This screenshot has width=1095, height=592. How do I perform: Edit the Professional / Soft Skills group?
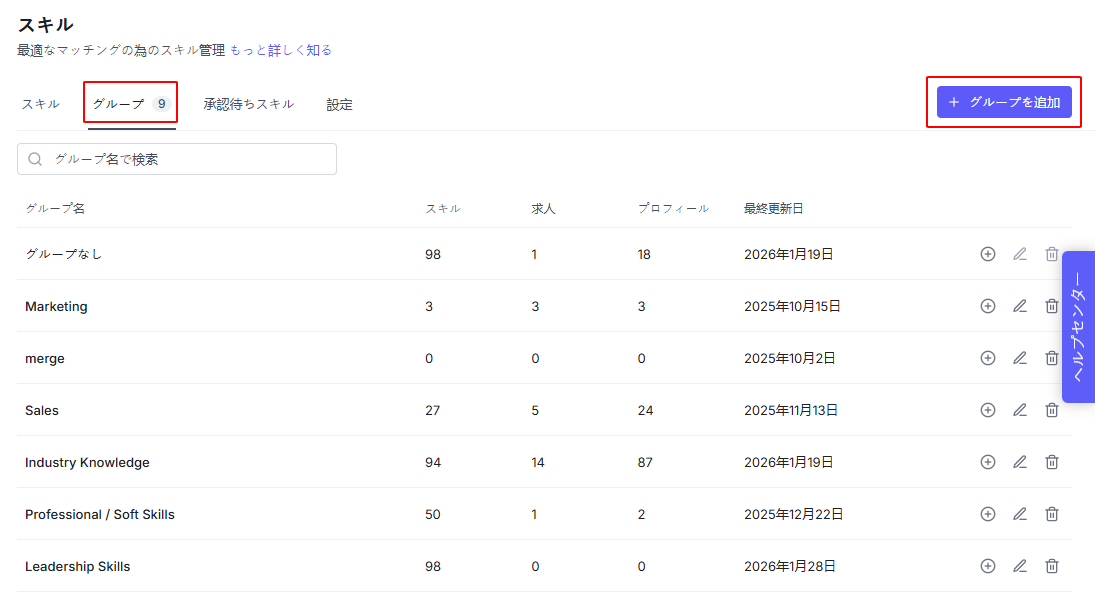[1020, 514]
